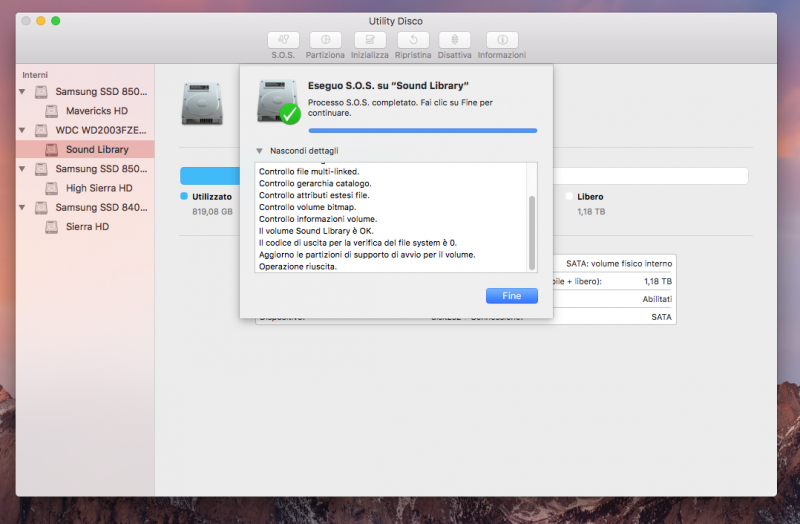Image resolution: width=800 pixels, height=524 pixels.
Task: Click the yellow minimize window button
Action: [41, 21]
